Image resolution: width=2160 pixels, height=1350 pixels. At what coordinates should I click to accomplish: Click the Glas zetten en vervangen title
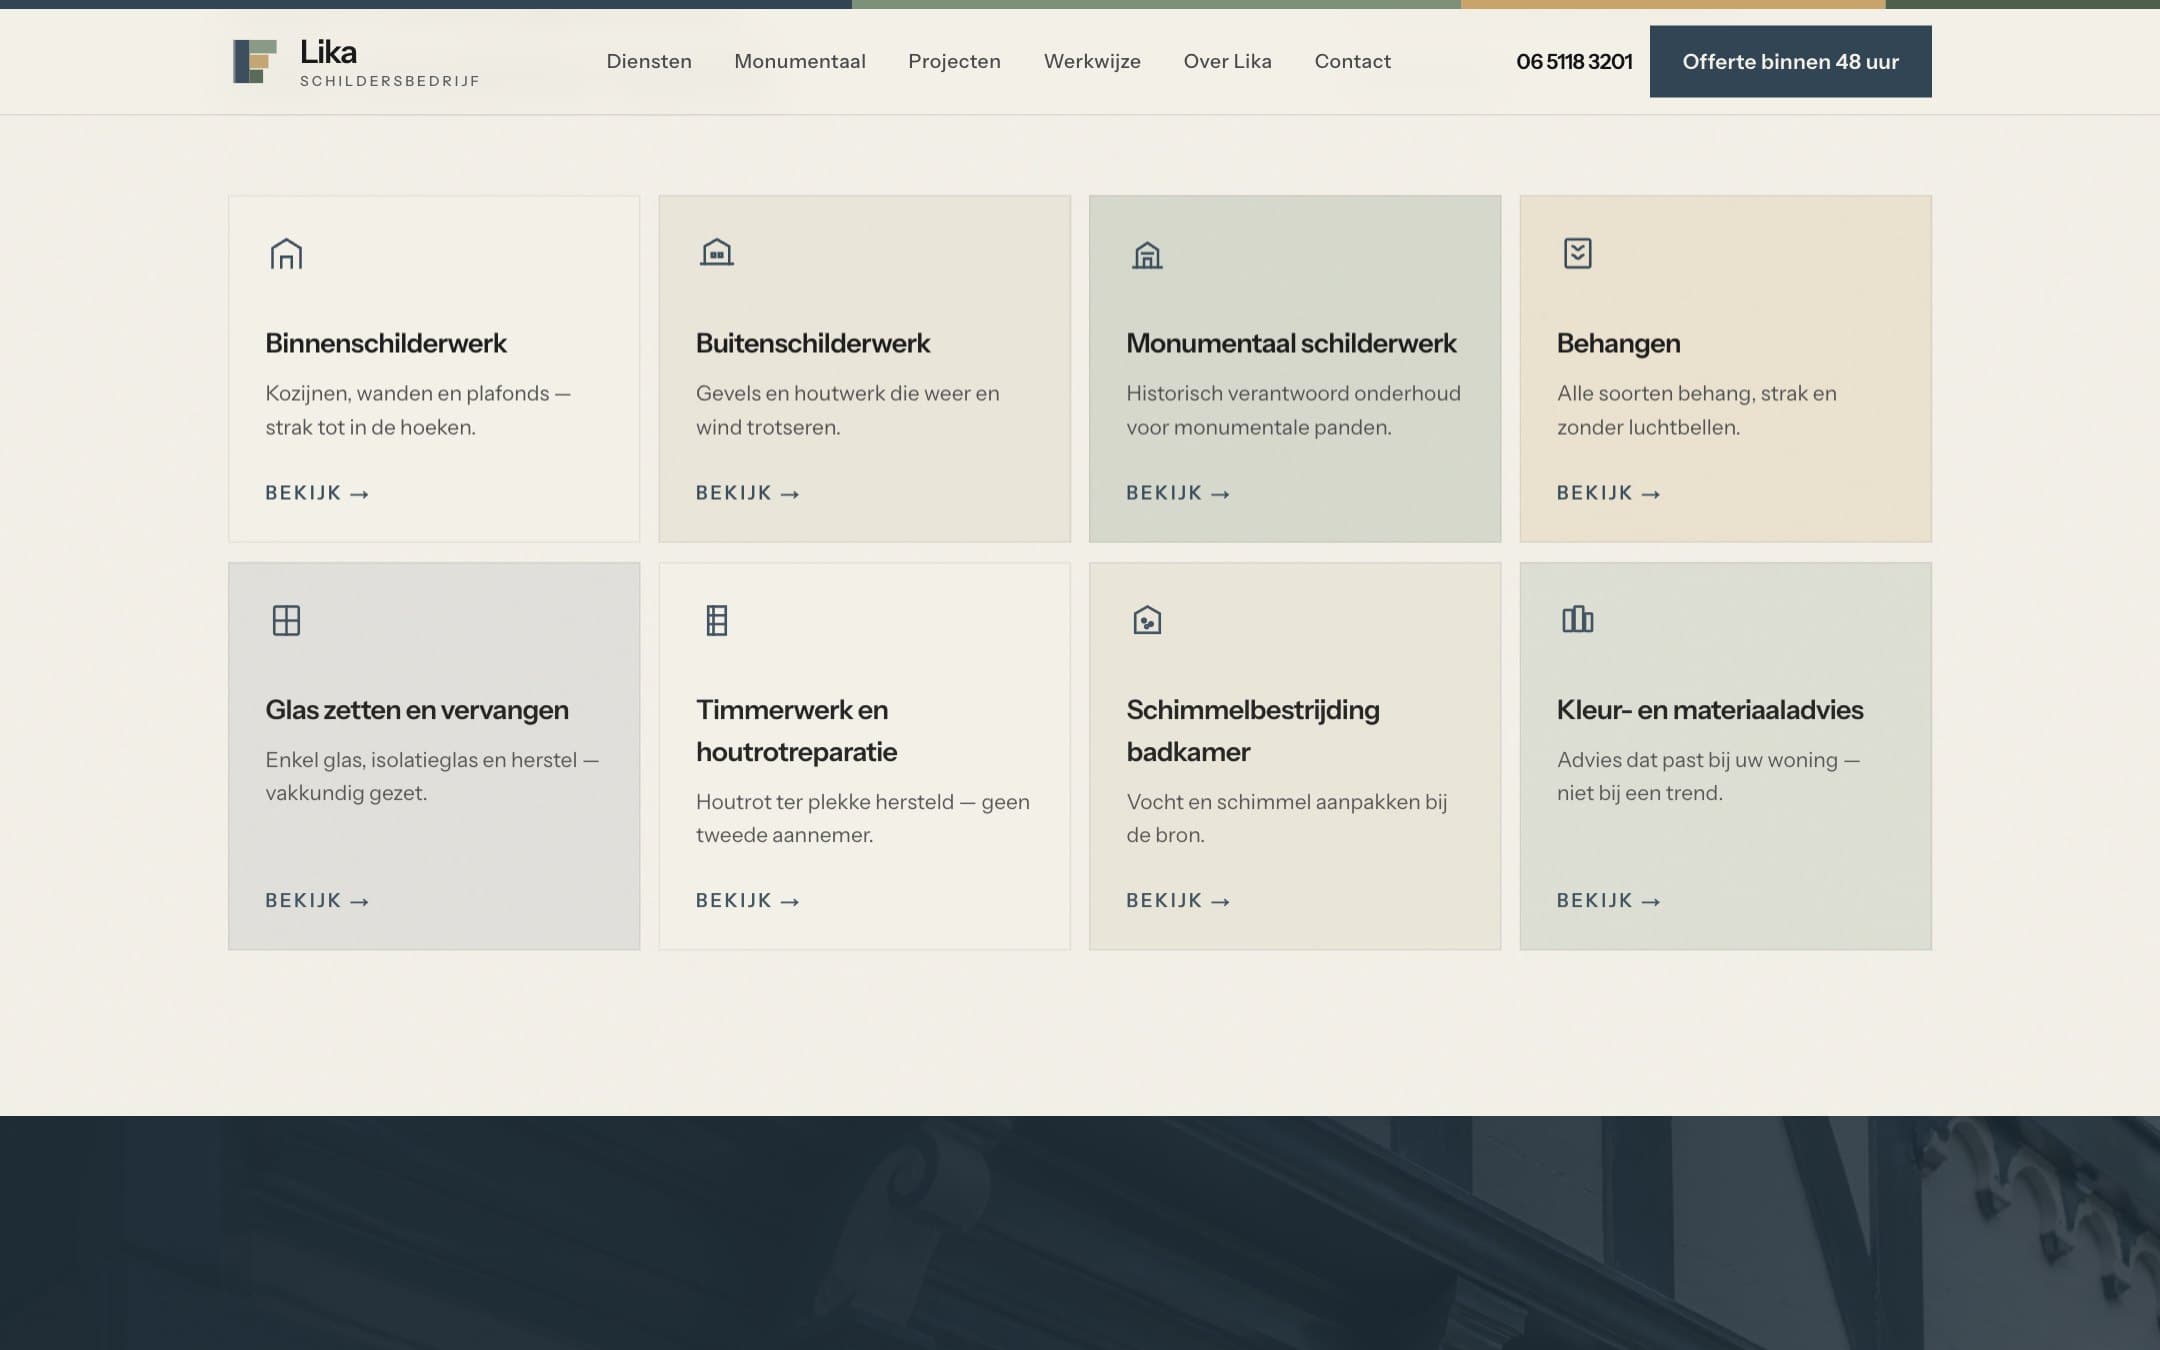pyautogui.click(x=417, y=710)
